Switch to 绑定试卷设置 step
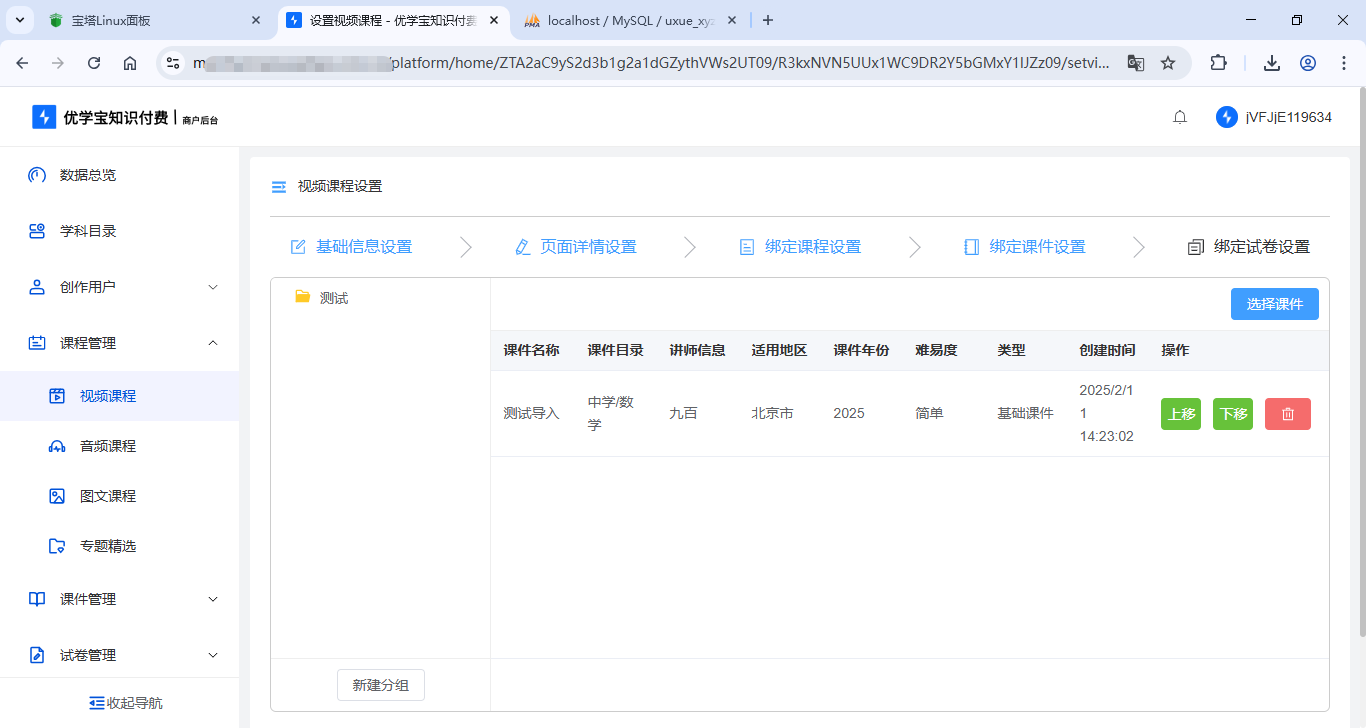This screenshot has height=728, width=1366. 1248,247
